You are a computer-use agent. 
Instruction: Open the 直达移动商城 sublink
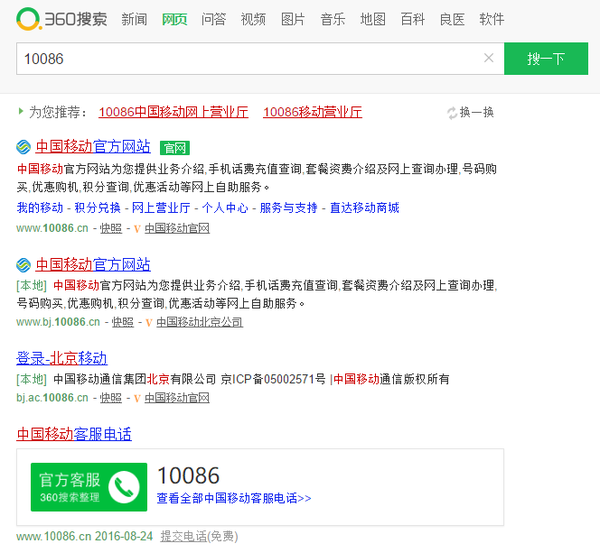click(365, 208)
